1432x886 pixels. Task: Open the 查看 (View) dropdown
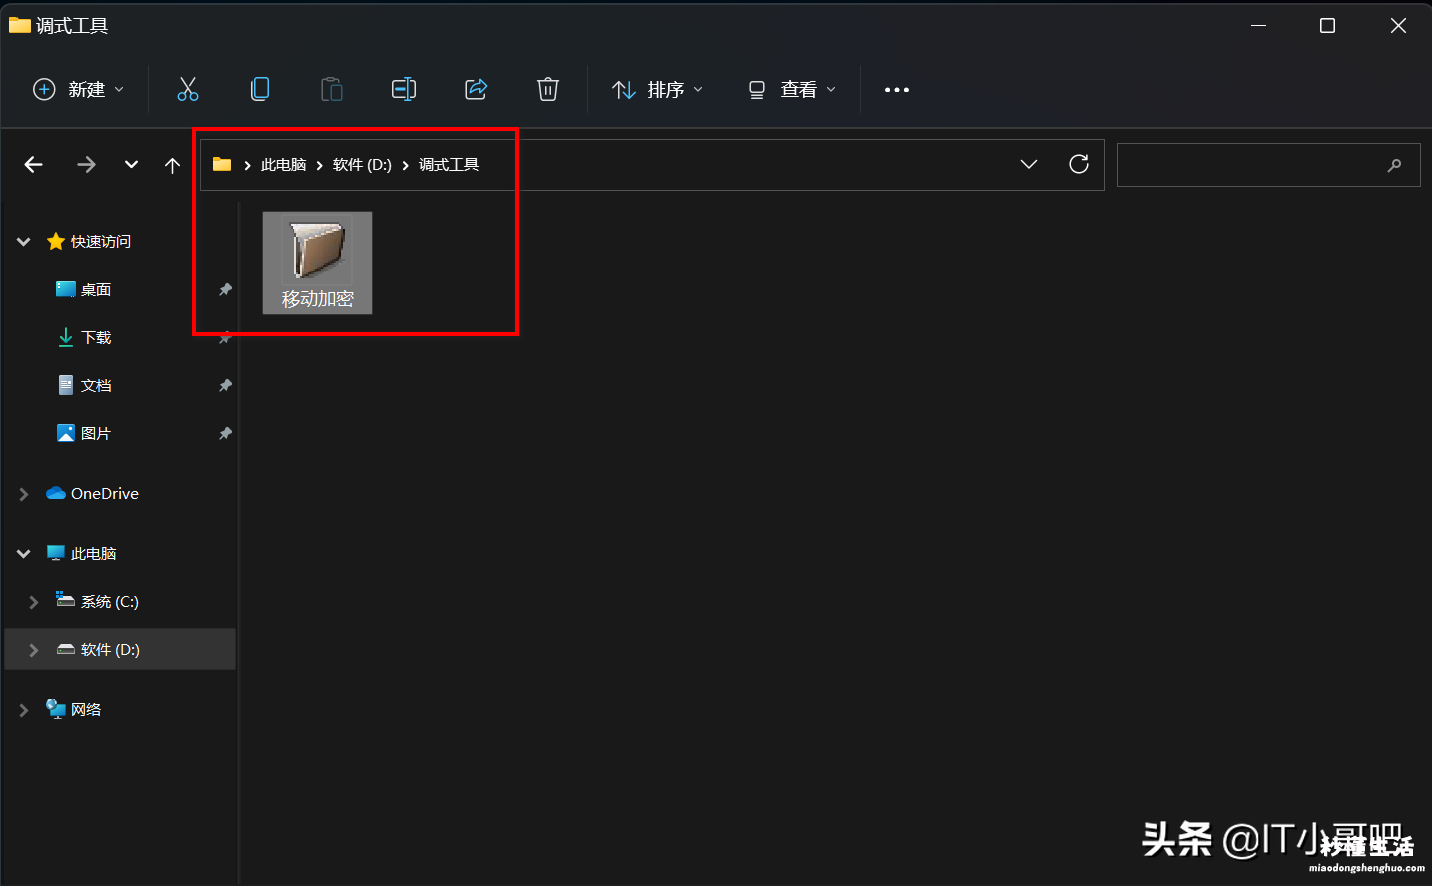click(x=791, y=90)
